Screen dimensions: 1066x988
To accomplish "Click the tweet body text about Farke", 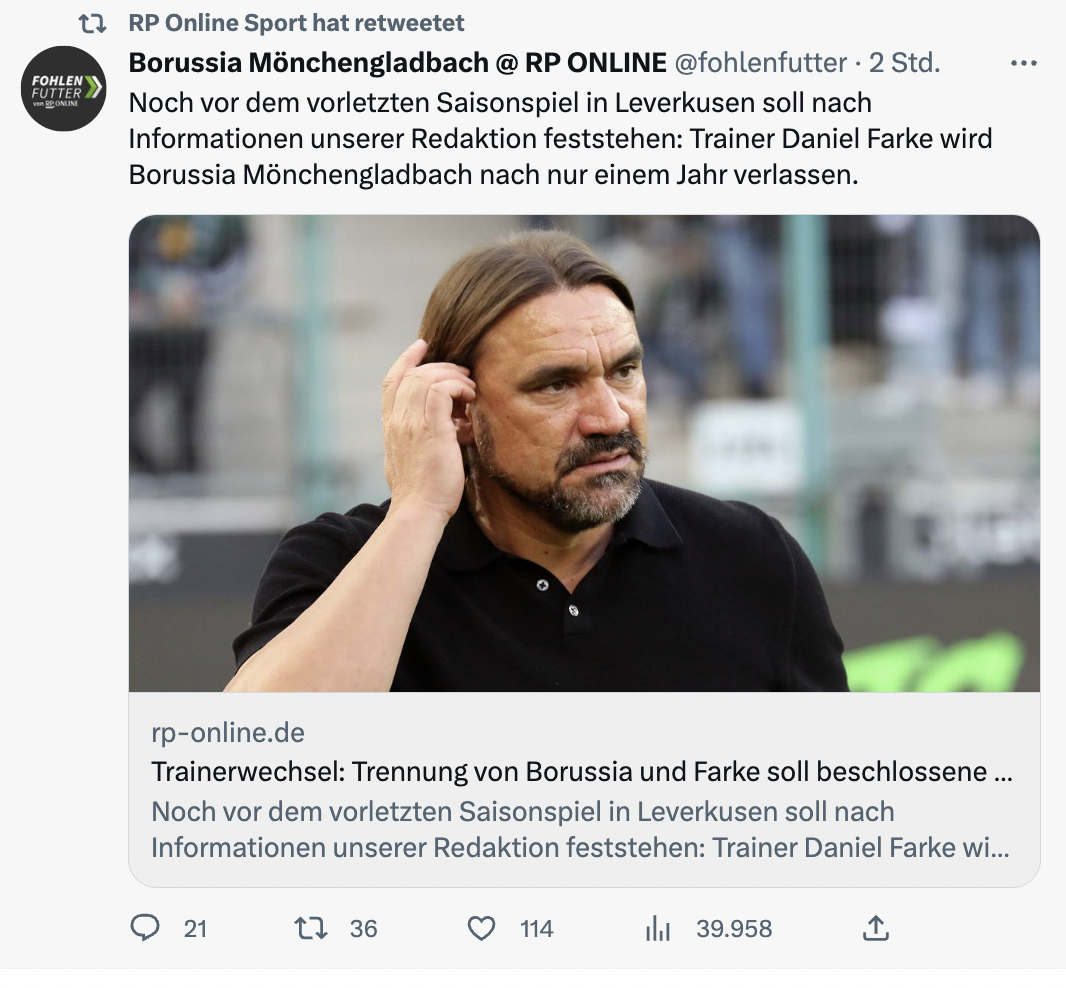I will click(560, 138).
